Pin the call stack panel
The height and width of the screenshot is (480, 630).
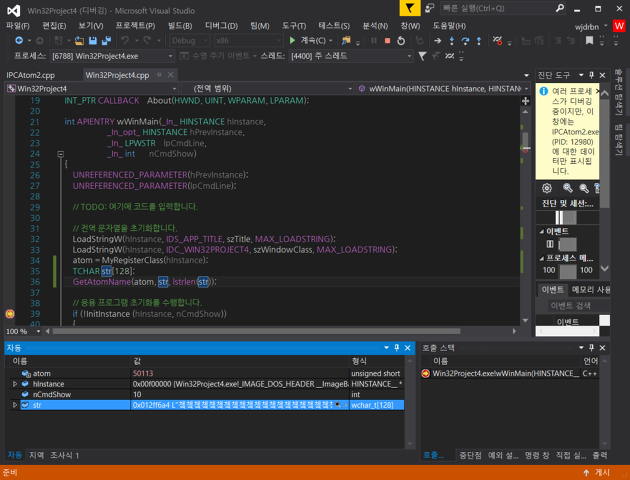click(x=591, y=348)
